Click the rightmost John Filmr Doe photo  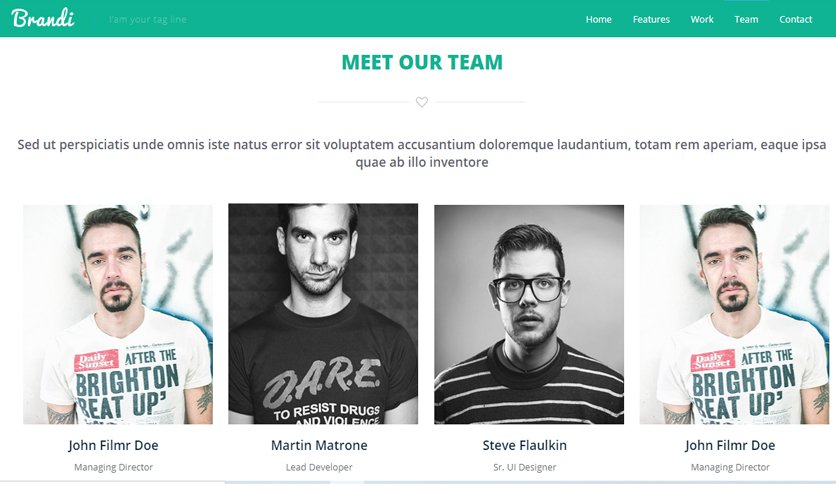[x=734, y=314]
